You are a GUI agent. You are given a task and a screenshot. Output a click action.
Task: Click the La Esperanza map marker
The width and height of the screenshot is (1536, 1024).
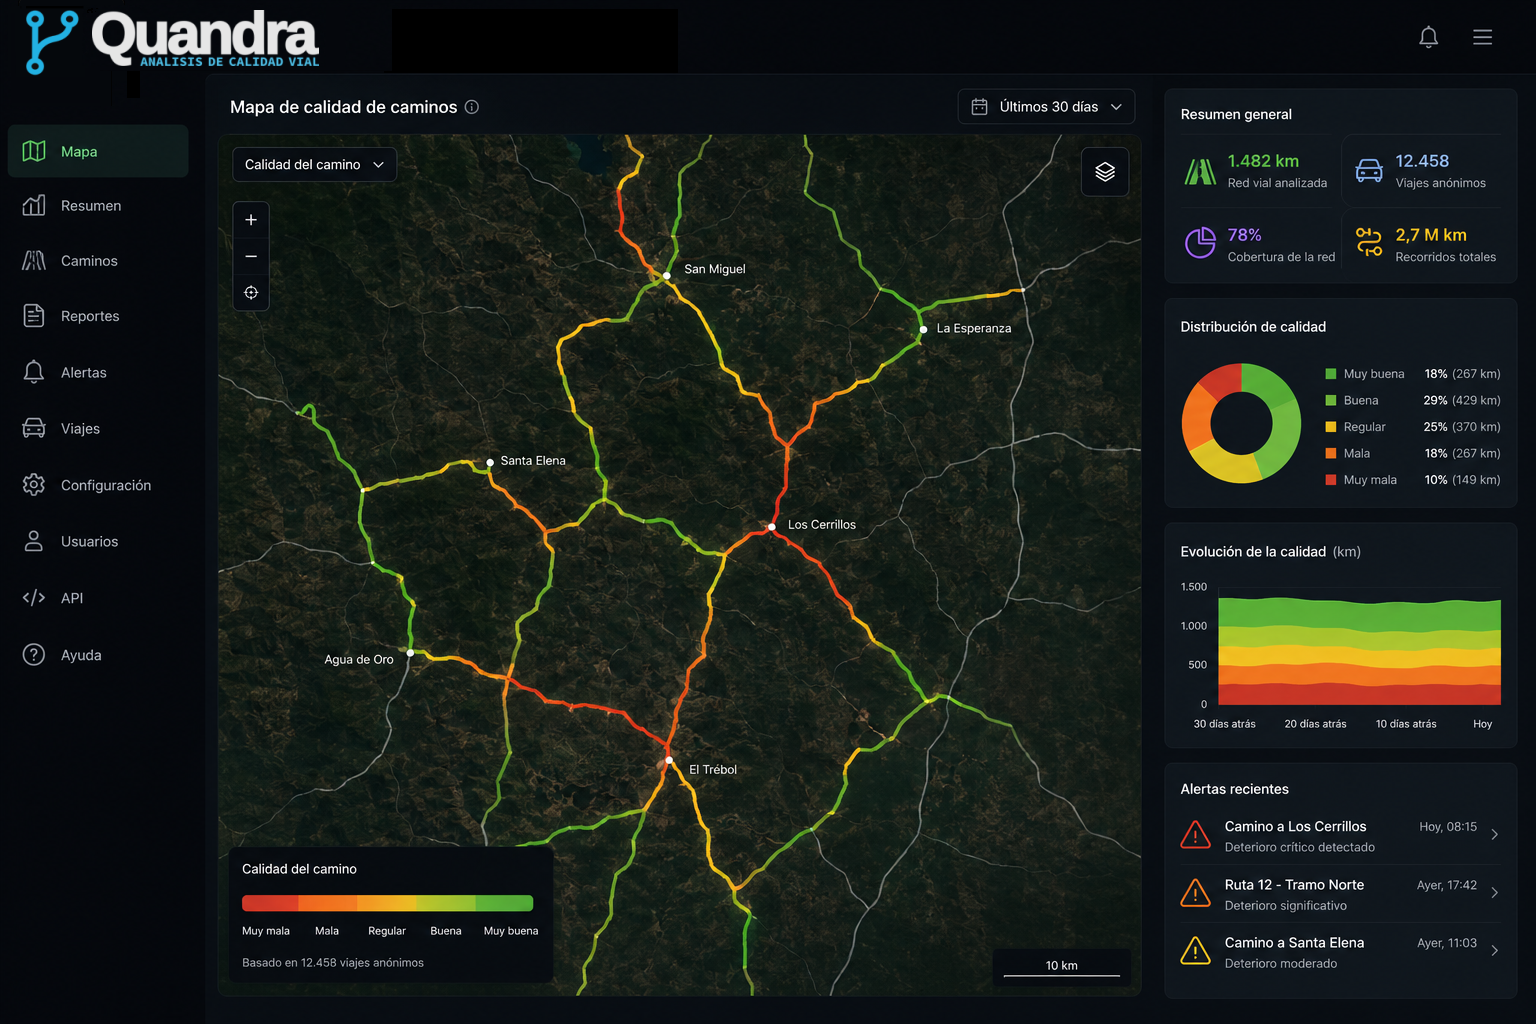(x=923, y=329)
